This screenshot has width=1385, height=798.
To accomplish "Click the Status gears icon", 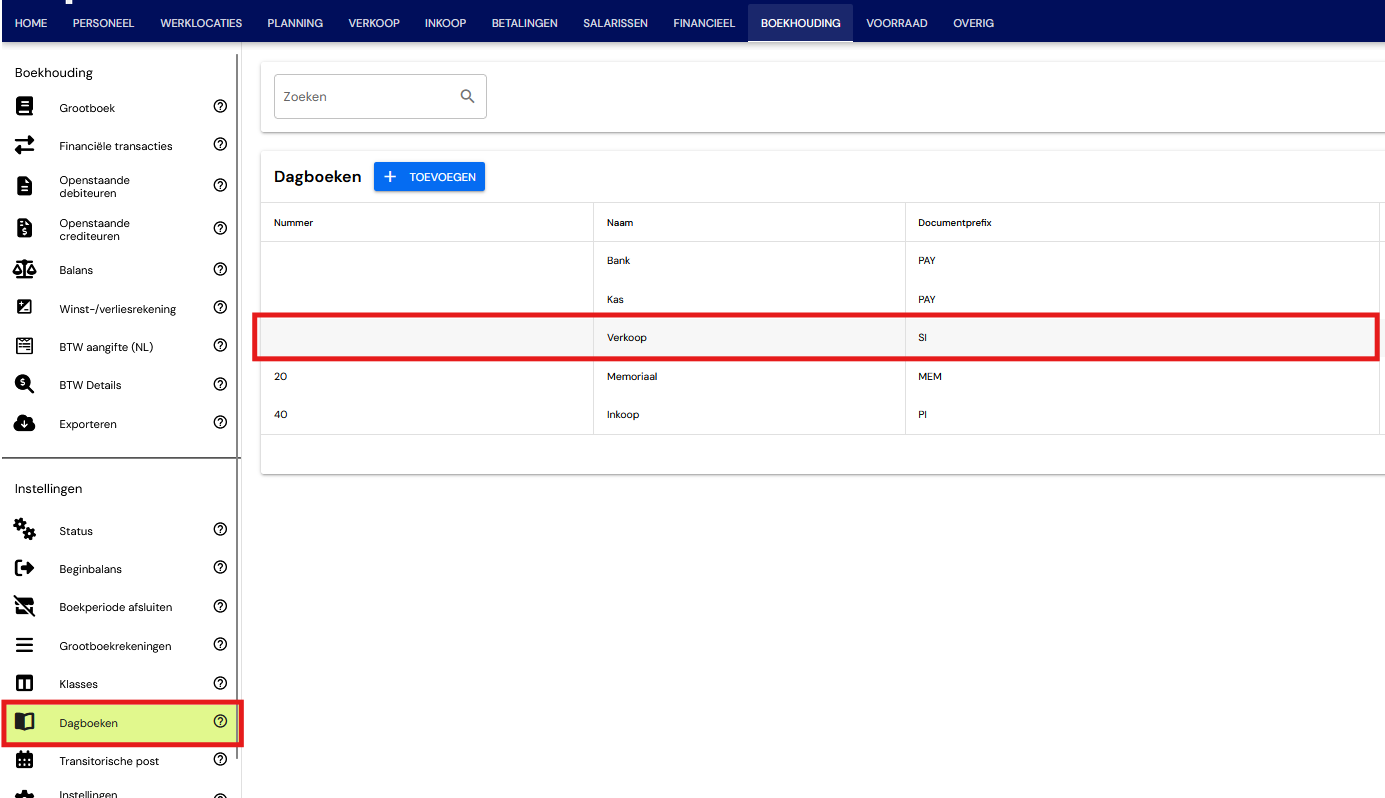I will click(24, 530).
